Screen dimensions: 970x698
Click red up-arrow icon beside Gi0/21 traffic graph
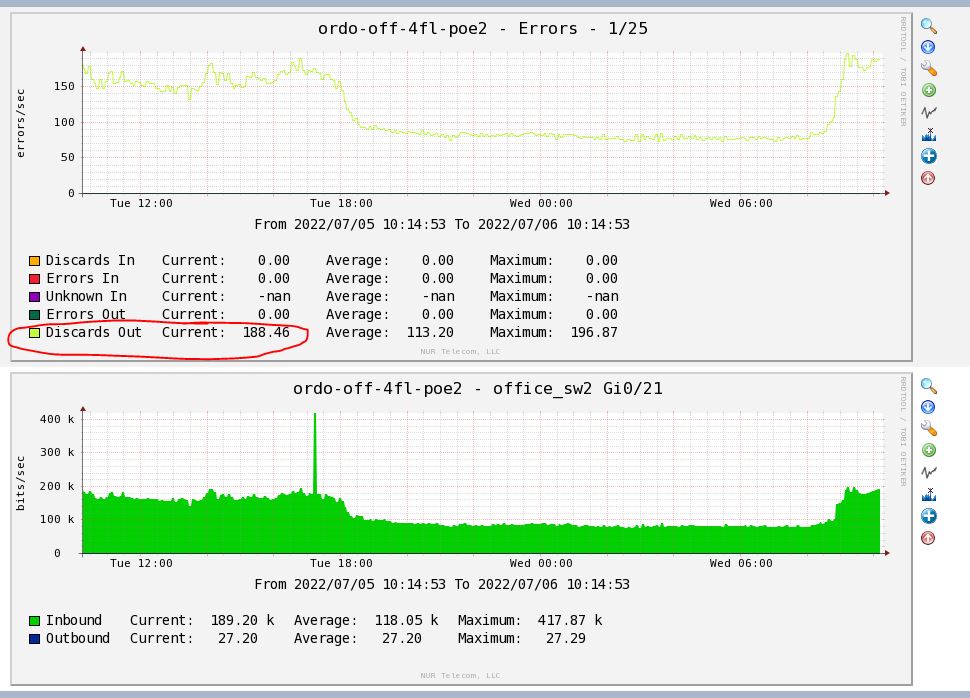928,538
